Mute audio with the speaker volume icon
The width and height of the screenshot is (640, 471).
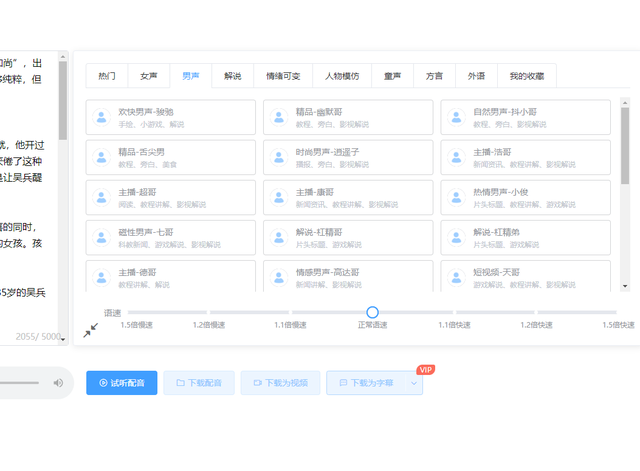[58, 383]
